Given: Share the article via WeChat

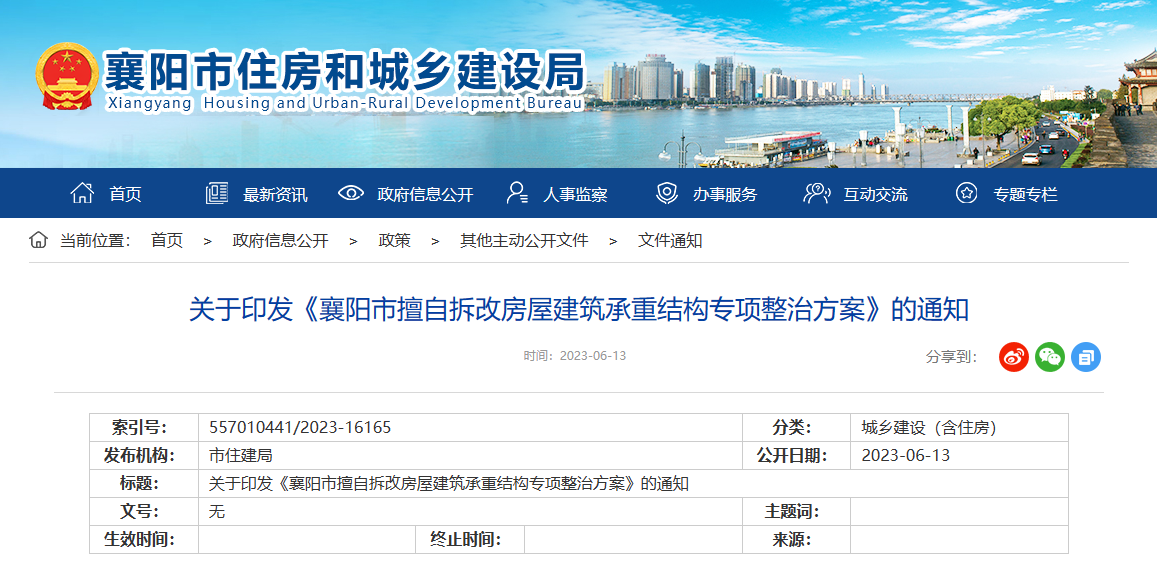Looking at the screenshot, I should click(x=1049, y=356).
